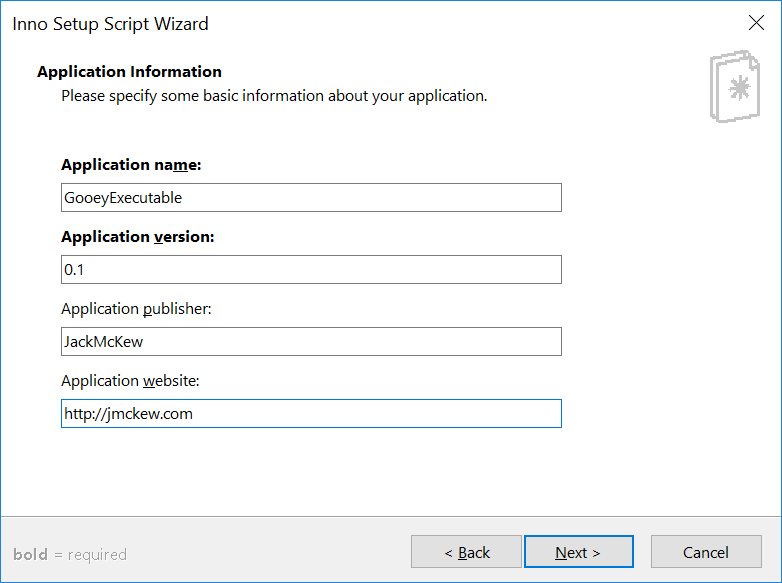Click the 'Please specify some basic information' description
The image size is (782, 583).
tap(274, 96)
